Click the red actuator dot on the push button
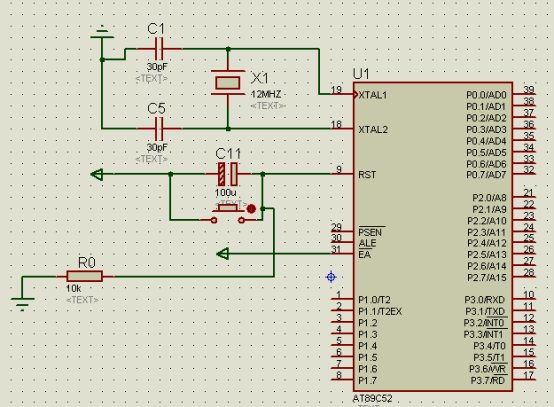The image size is (554, 407). [x=251, y=209]
